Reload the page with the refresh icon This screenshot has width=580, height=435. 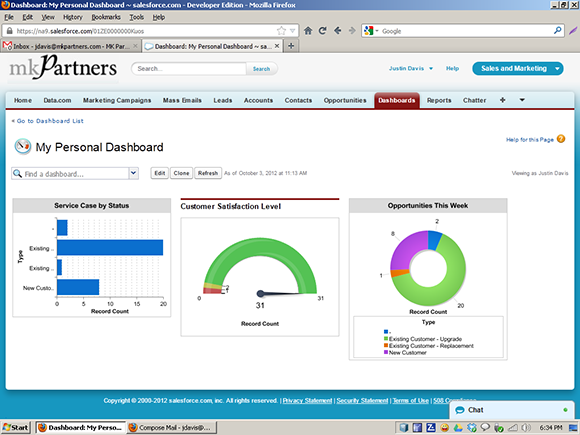point(323,31)
